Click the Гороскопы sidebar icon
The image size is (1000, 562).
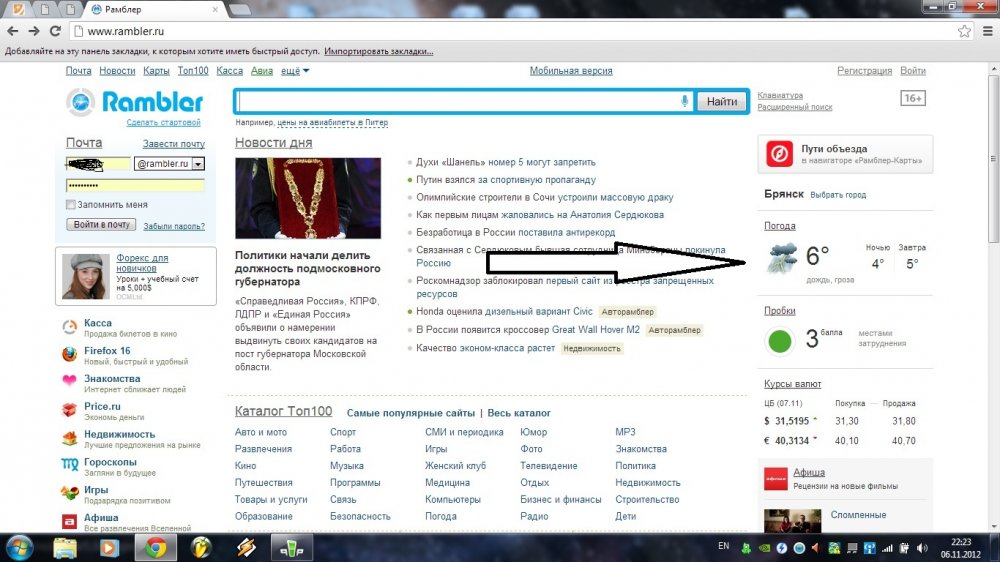(x=70, y=465)
